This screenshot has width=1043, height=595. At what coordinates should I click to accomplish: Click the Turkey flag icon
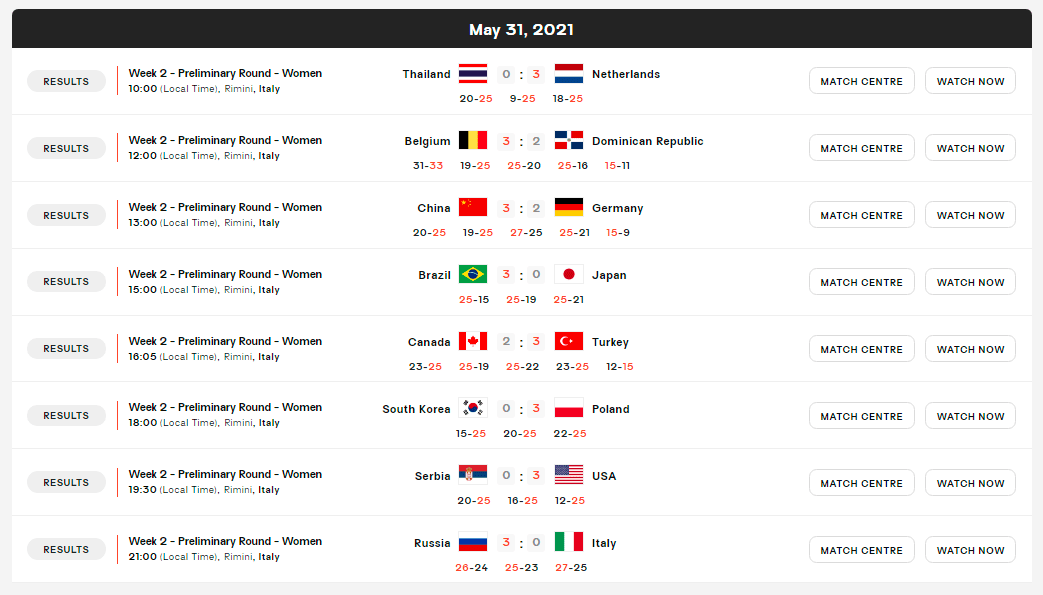pos(569,341)
